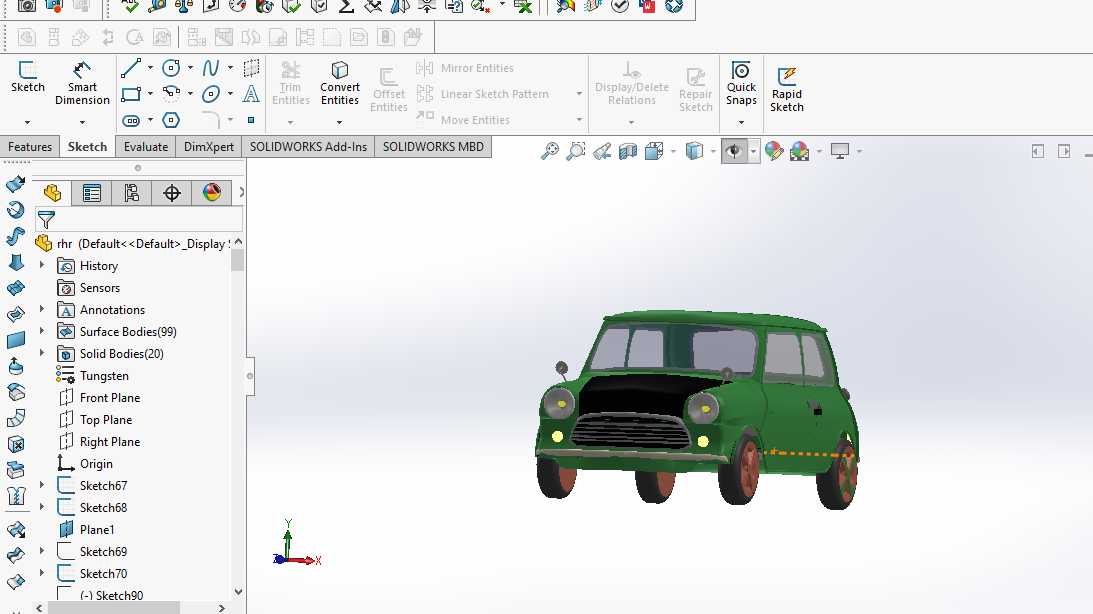The height and width of the screenshot is (614, 1093).
Task: Expand the History tree node
Action: pos(42,266)
